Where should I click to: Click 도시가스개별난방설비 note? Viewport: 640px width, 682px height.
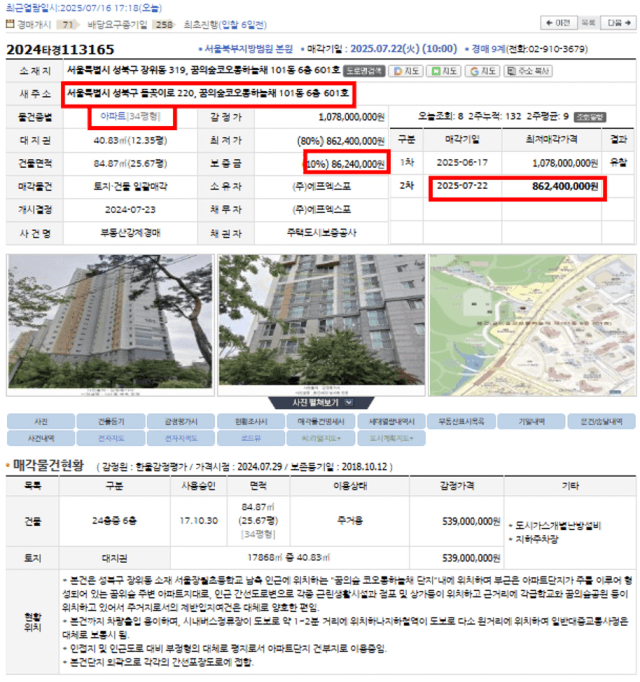pos(558,525)
